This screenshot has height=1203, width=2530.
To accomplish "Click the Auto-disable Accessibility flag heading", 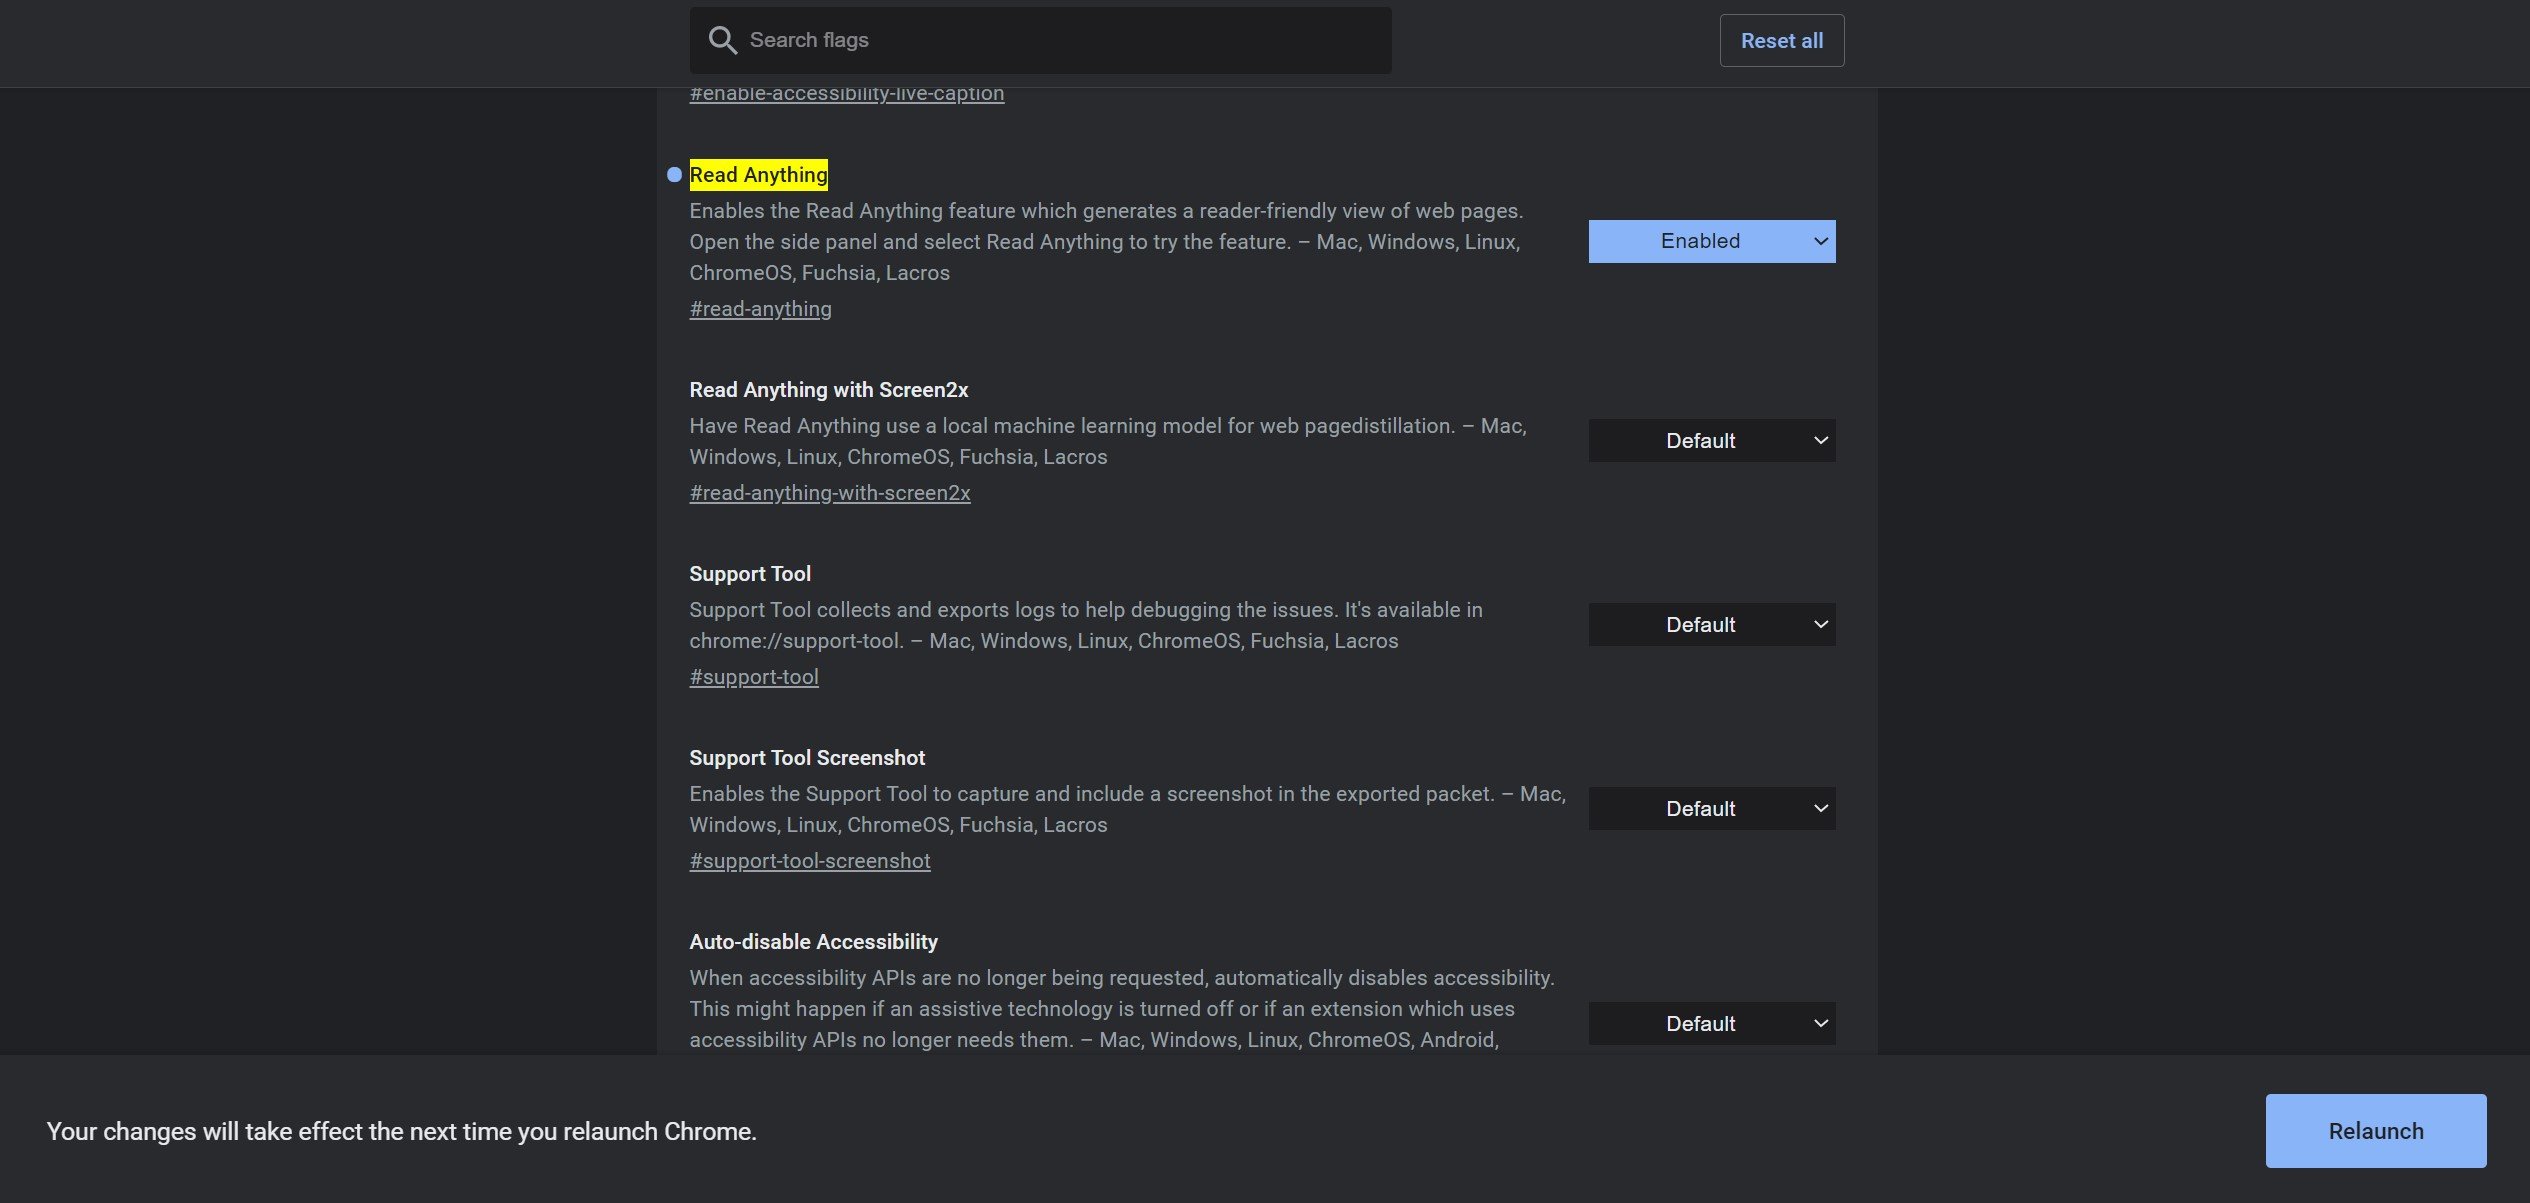I will tap(812, 942).
